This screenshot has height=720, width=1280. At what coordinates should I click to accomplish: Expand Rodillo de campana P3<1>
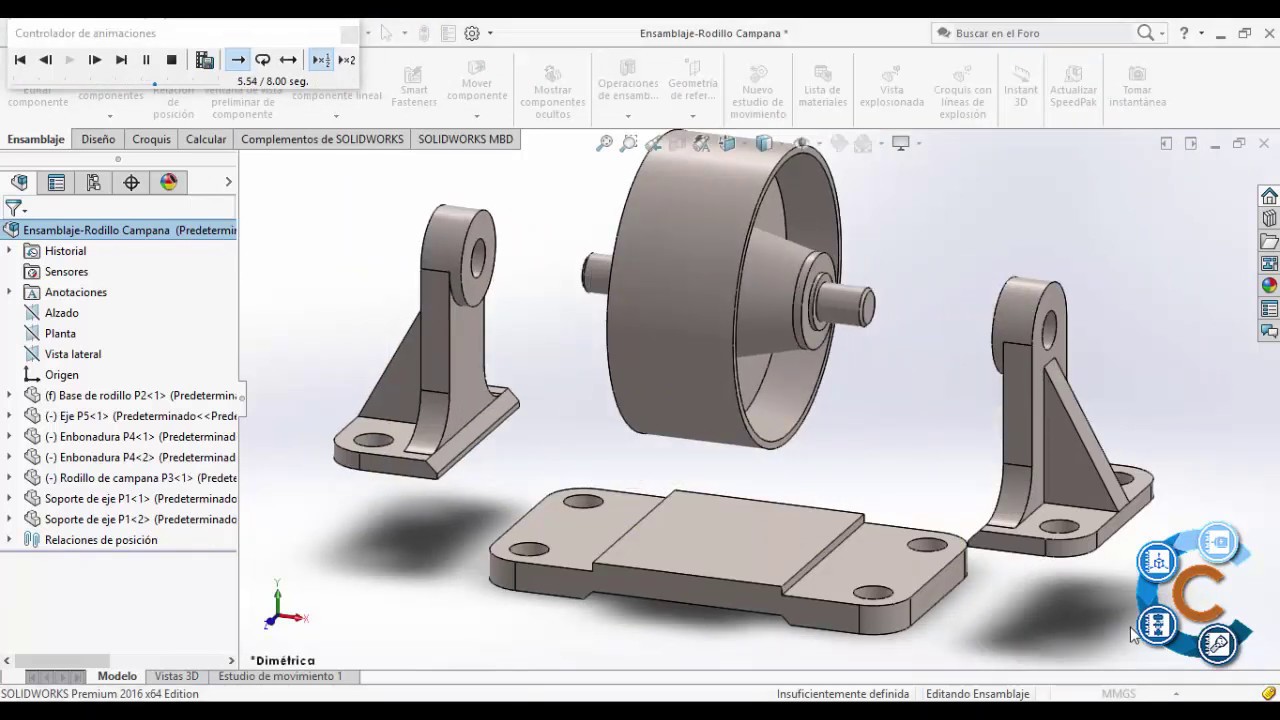click(x=9, y=478)
